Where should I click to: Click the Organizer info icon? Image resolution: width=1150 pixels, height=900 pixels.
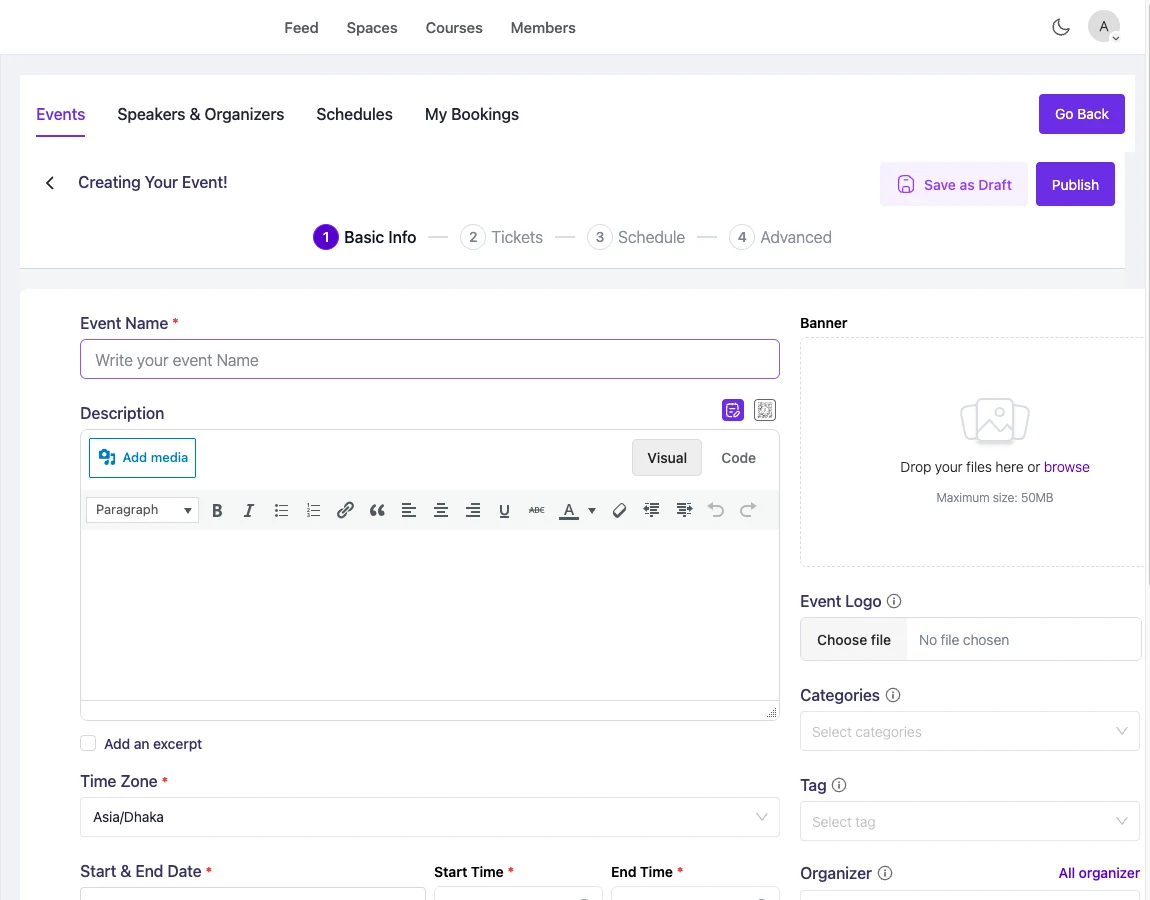point(885,874)
